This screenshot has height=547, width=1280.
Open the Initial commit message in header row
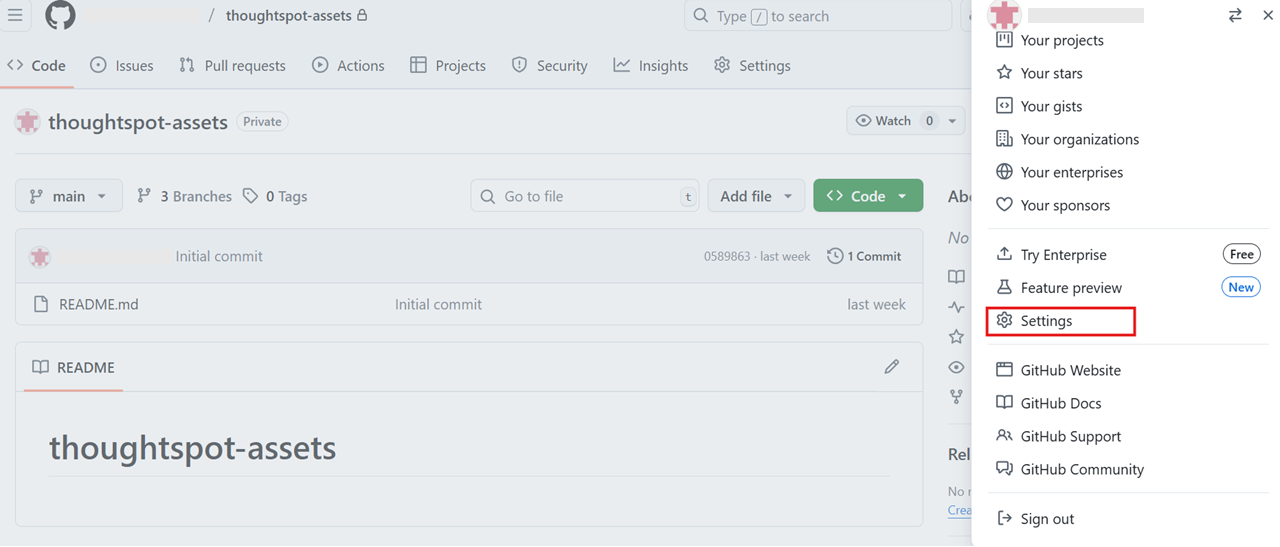click(x=219, y=256)
